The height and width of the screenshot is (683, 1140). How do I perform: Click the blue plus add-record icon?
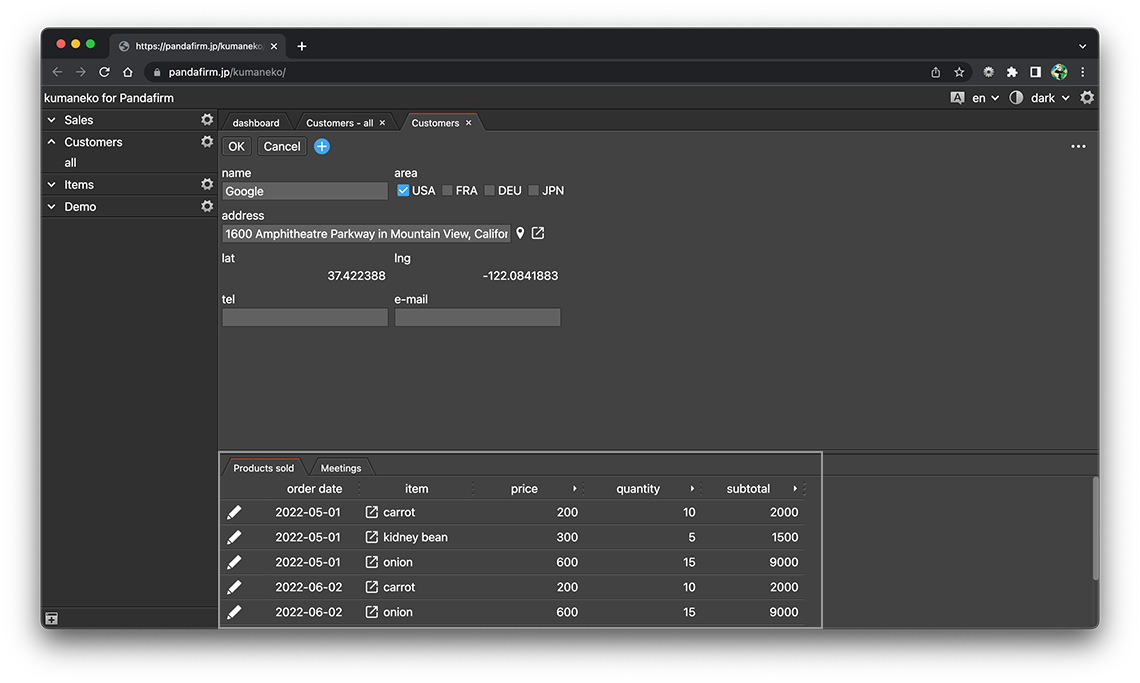click(x=322, y=146)
